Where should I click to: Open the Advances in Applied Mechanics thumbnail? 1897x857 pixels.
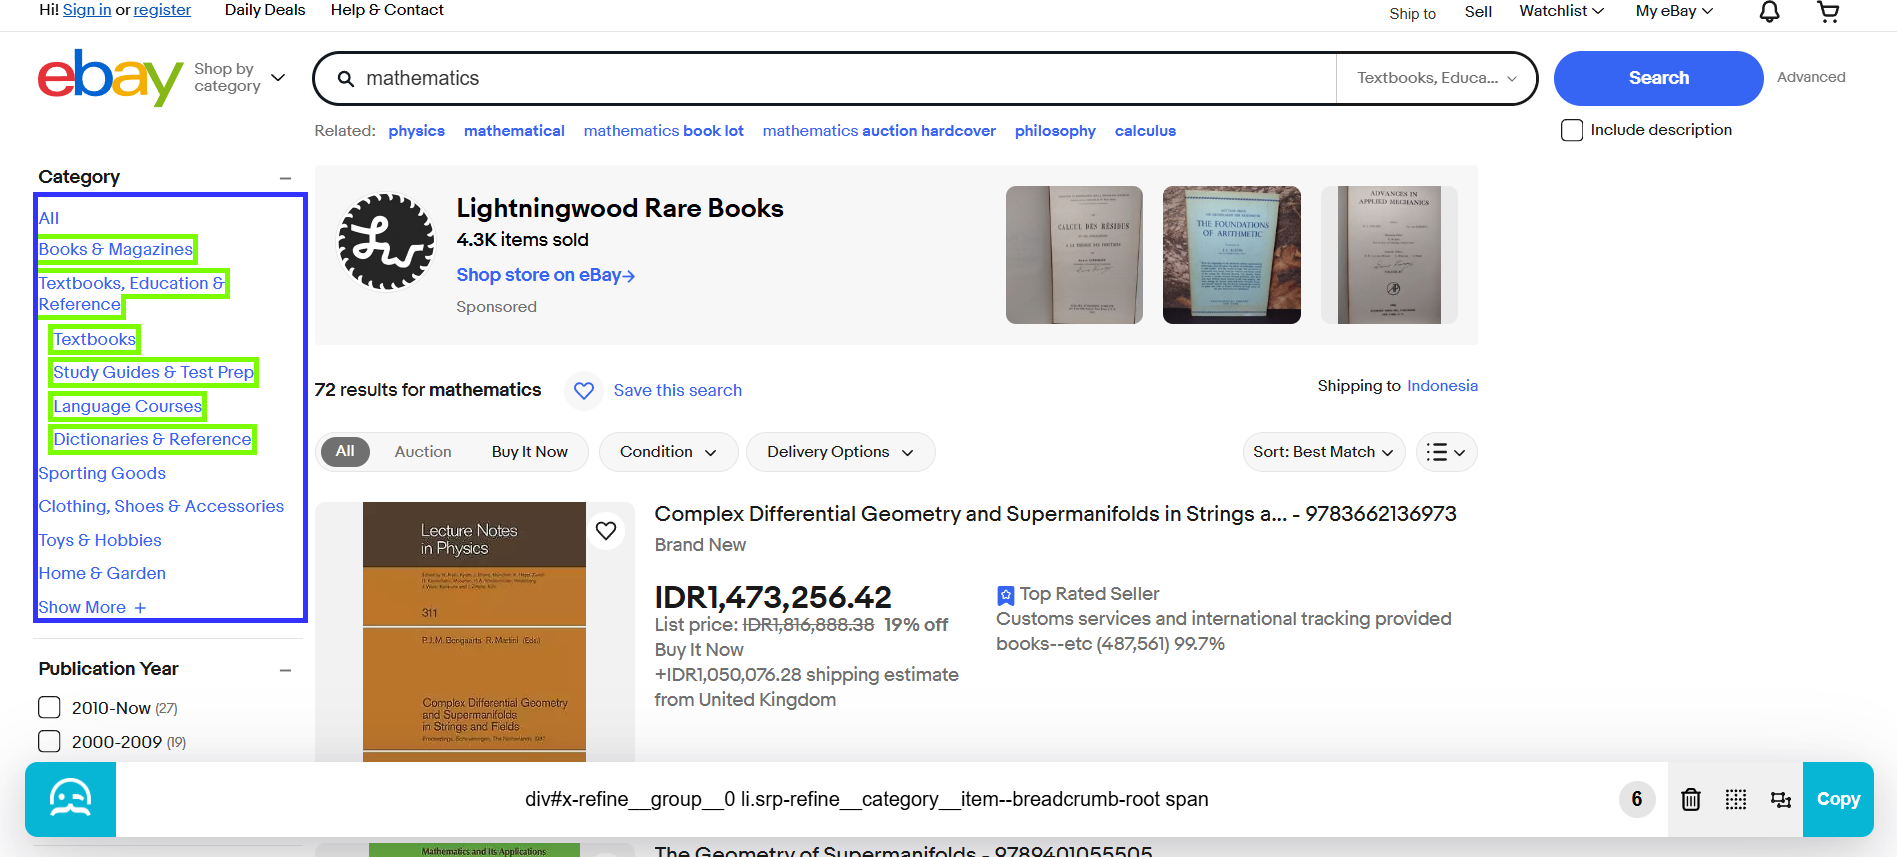(x=1390, y=255)
